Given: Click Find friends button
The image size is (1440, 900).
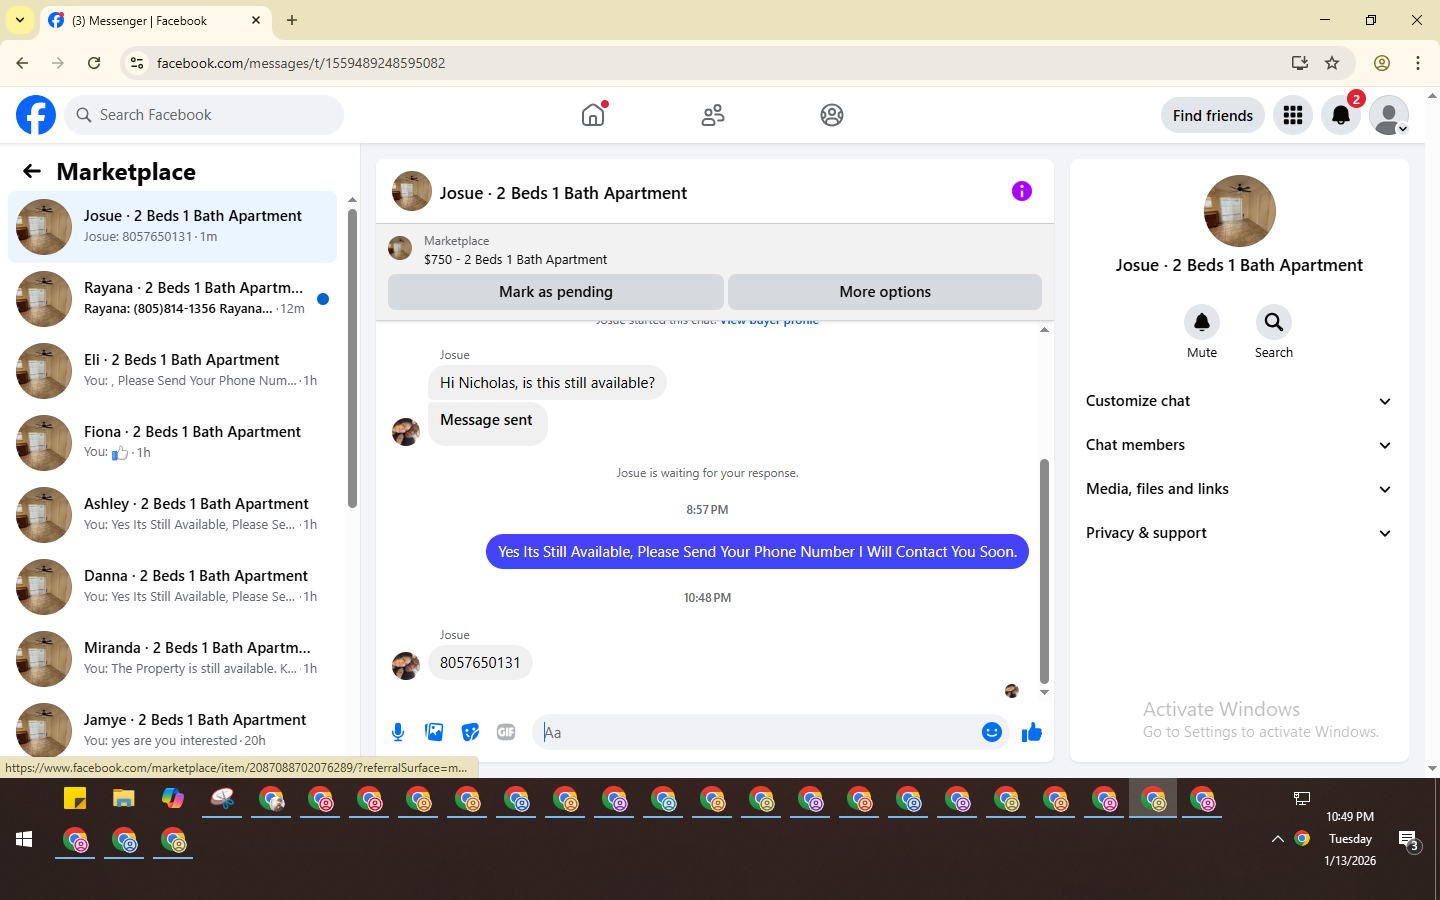Looking at the screenshot, I should point(1212,115).
